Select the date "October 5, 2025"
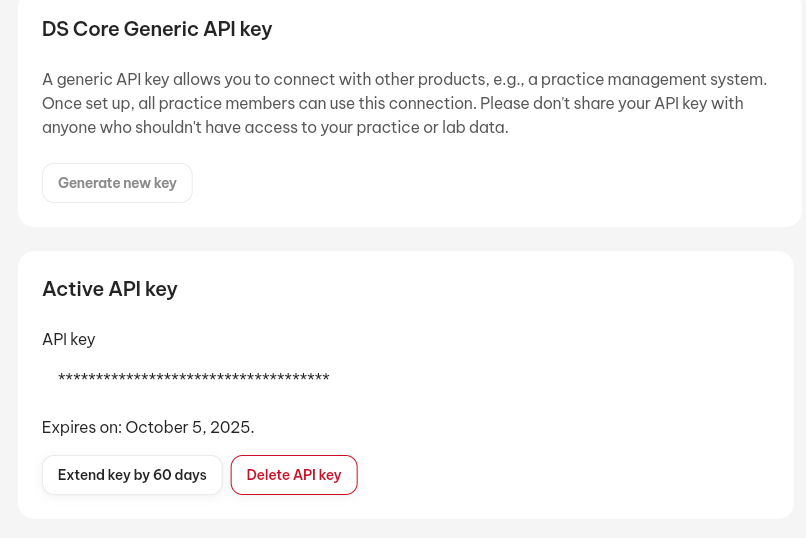Screen dimensions: 806x538 188,428
